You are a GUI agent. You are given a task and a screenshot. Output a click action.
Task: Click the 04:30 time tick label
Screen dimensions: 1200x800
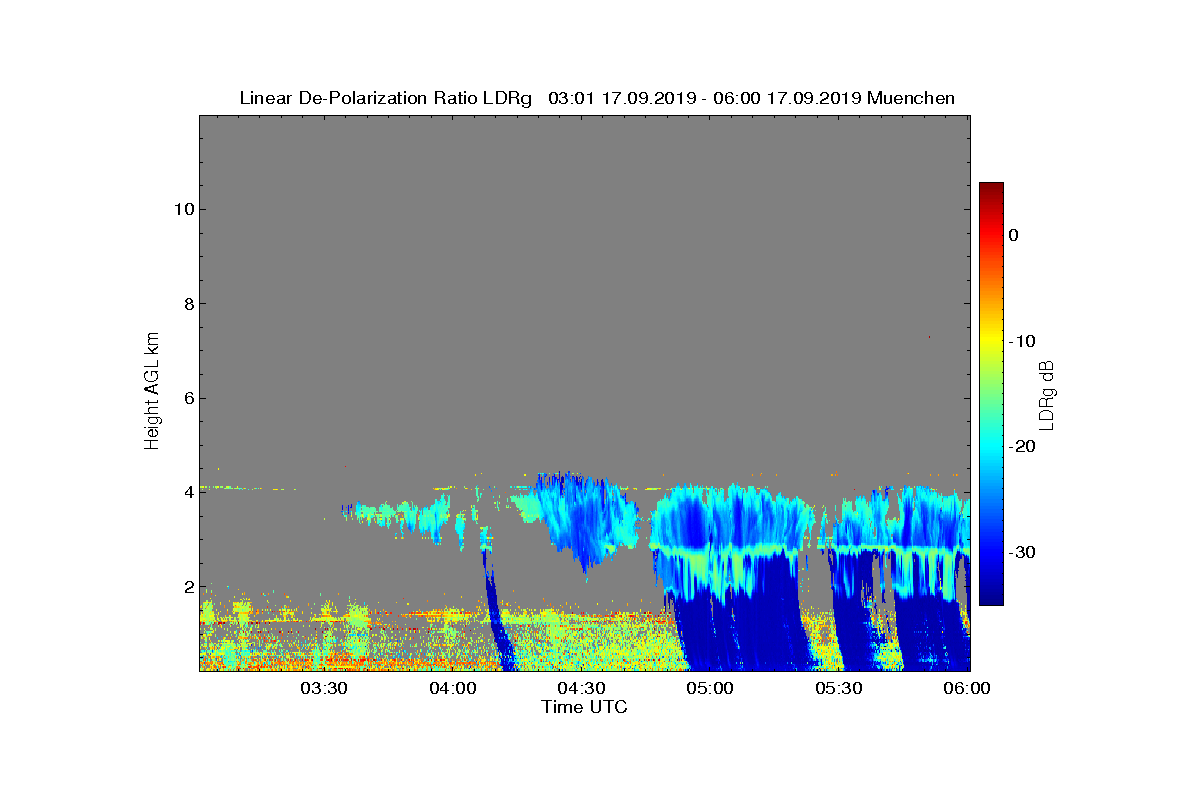click(581, 688)
